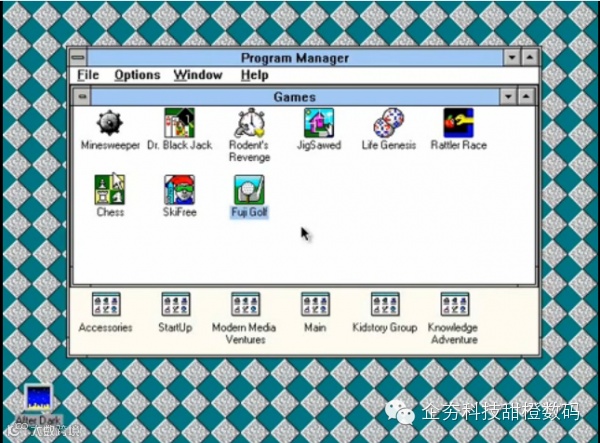The image size is (600, 443).
Task: Click the JigSawed label text
Action: 319,145
